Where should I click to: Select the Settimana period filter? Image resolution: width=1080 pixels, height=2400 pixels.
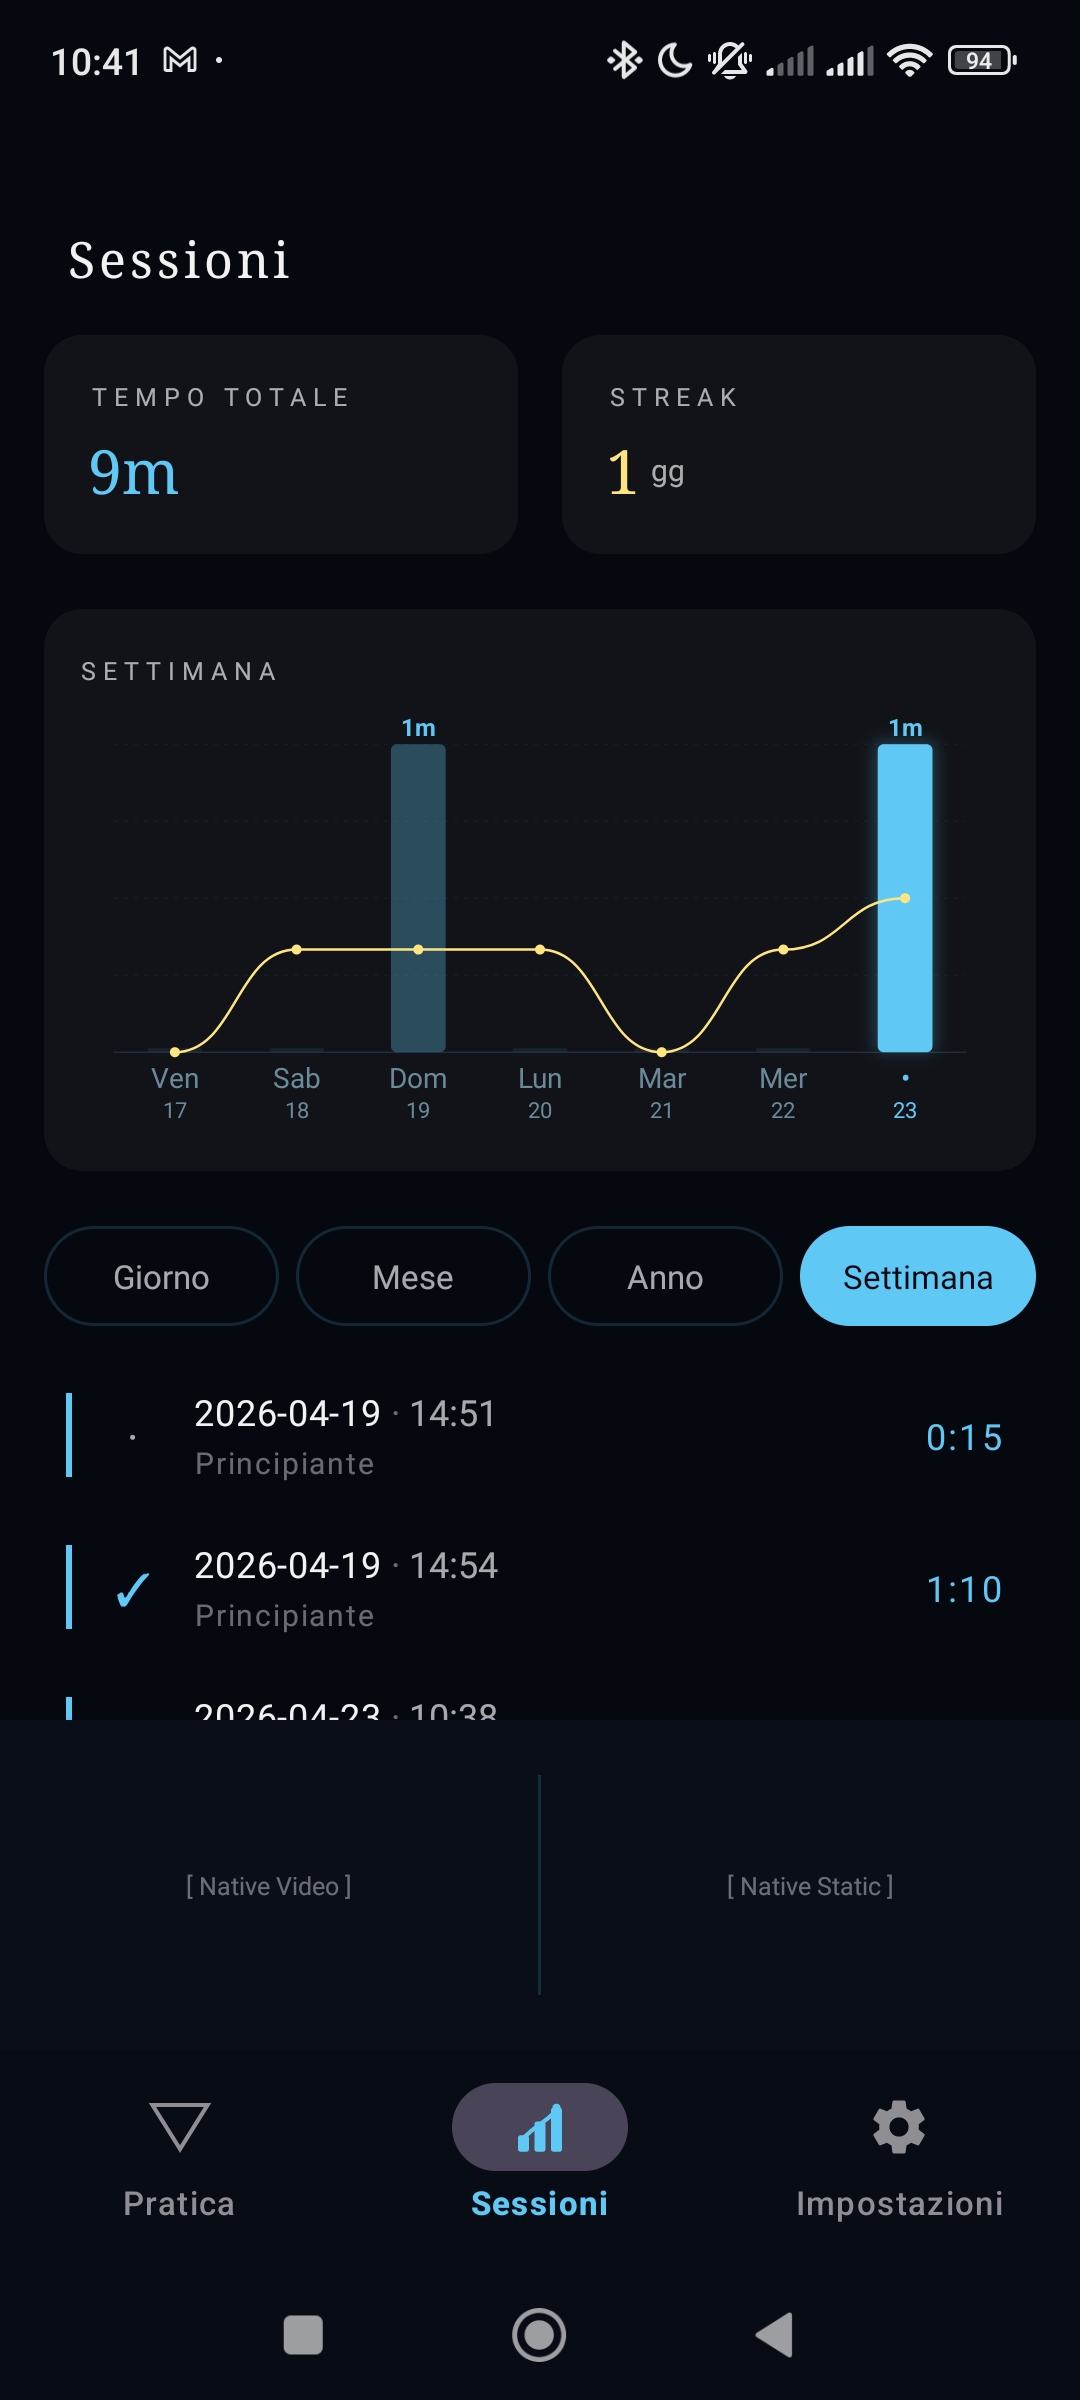[x=918, y=1276]
